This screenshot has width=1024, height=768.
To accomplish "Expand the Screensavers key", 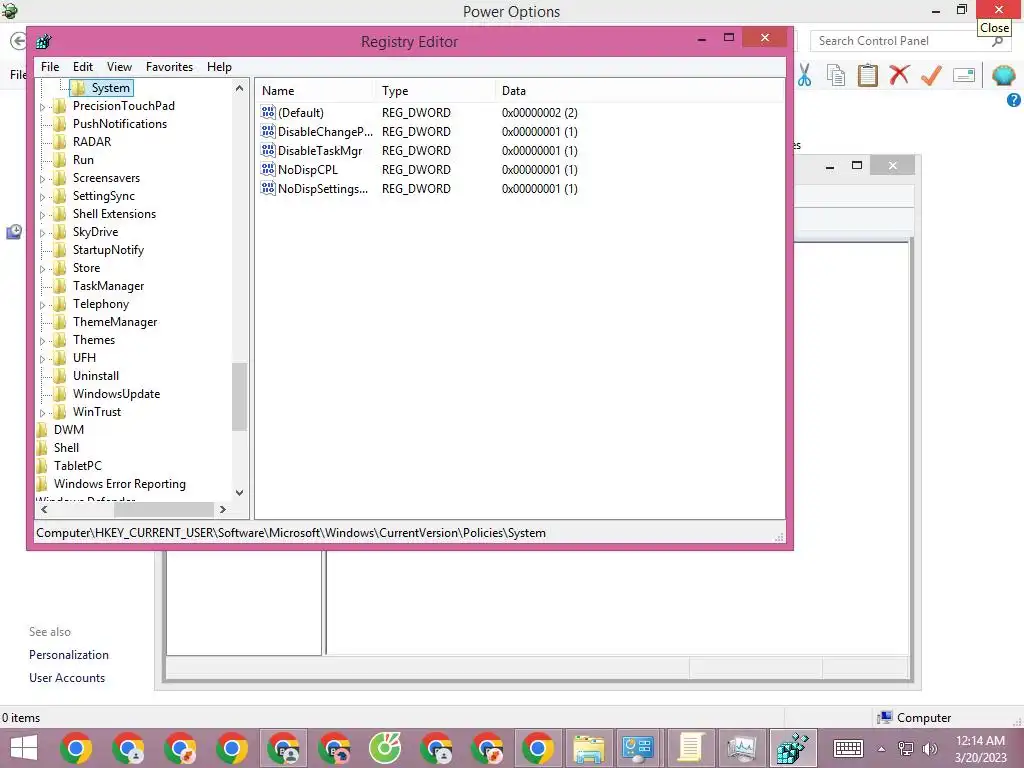I will (x=43, y=178).
